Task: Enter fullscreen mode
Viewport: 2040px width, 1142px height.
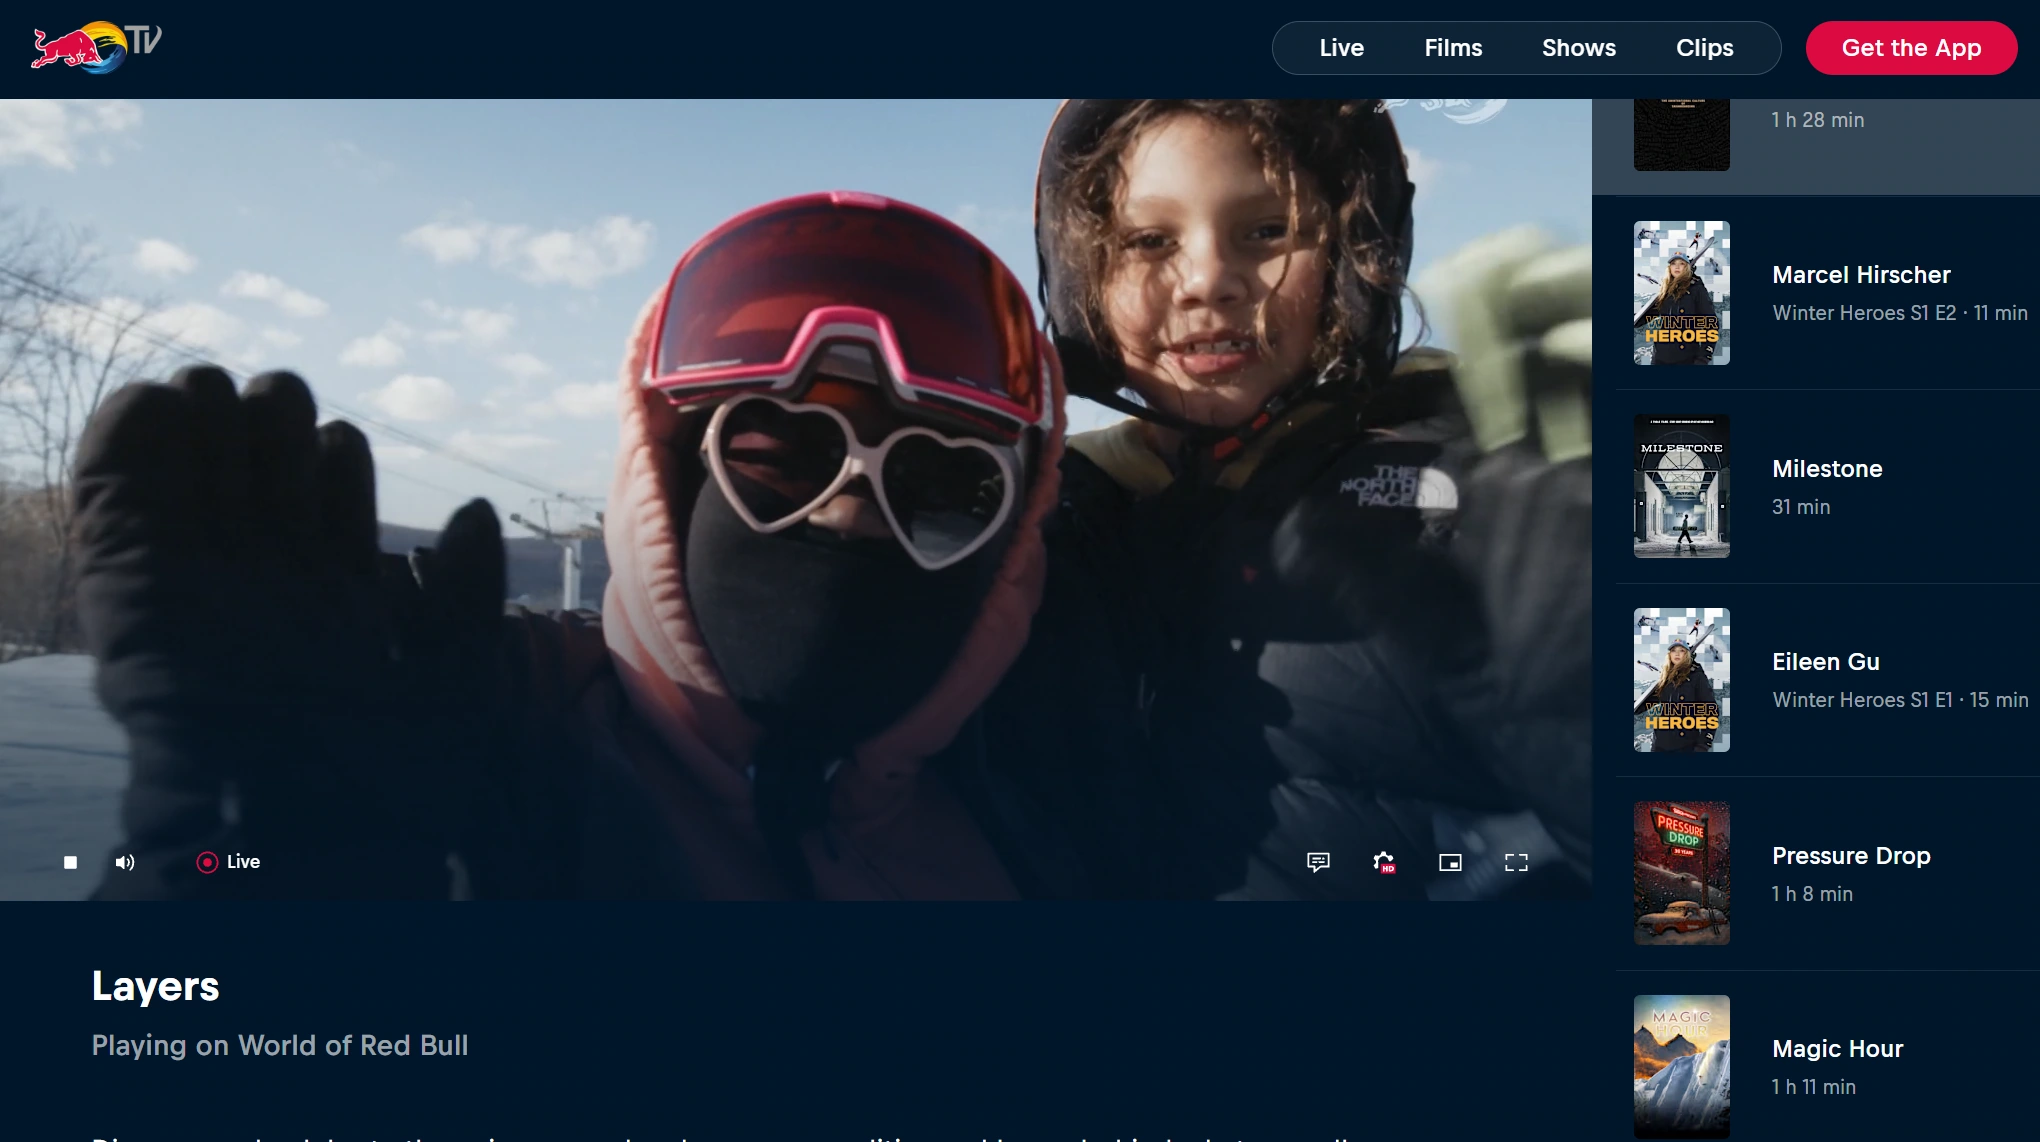Action: 1517,862
